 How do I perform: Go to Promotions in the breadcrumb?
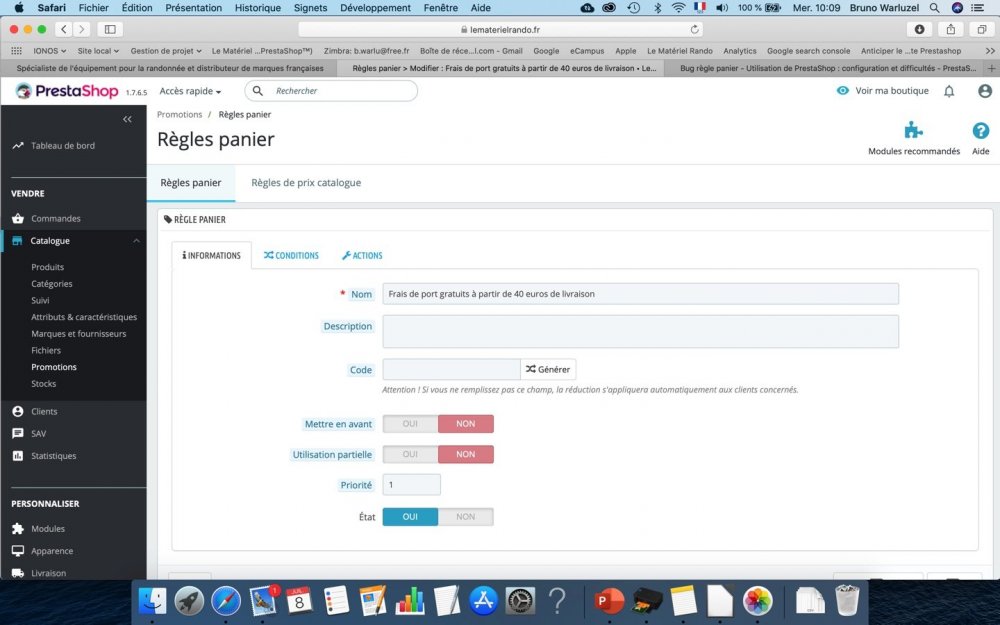coord(179,115)
